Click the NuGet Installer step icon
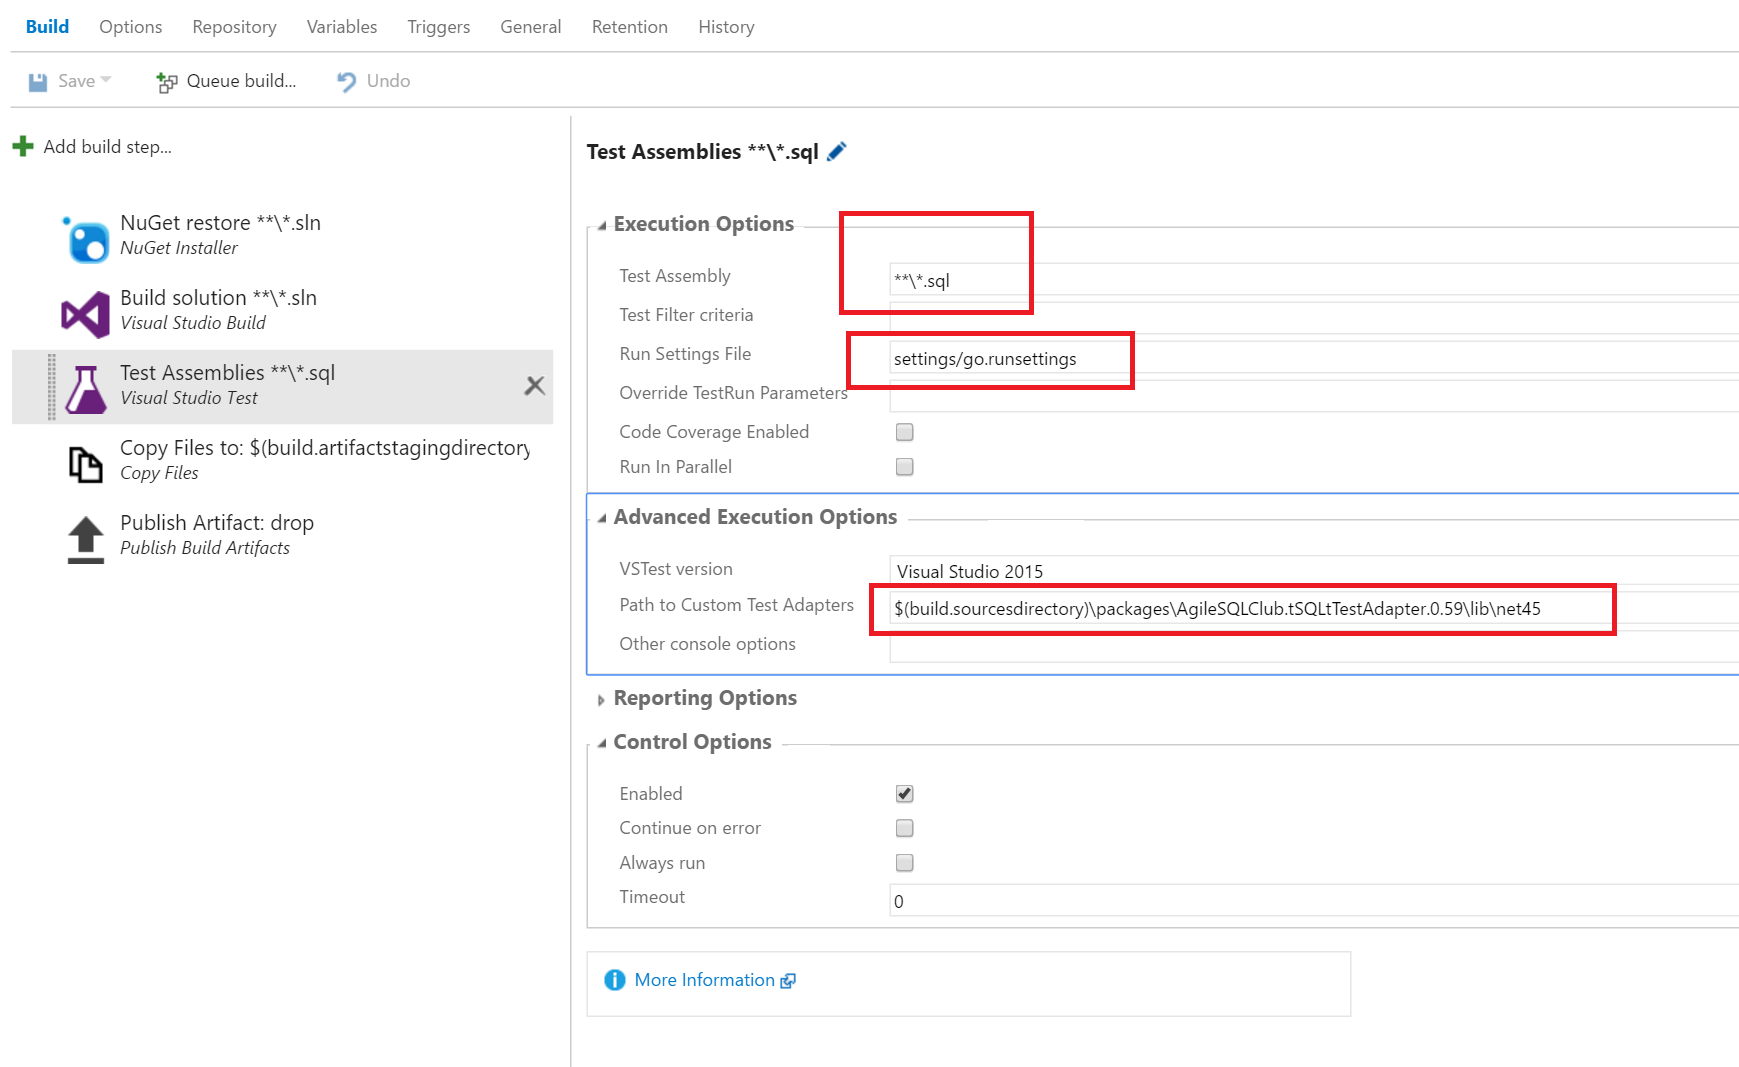Viewport: 1739px width, 1067px height. point(87,240)
